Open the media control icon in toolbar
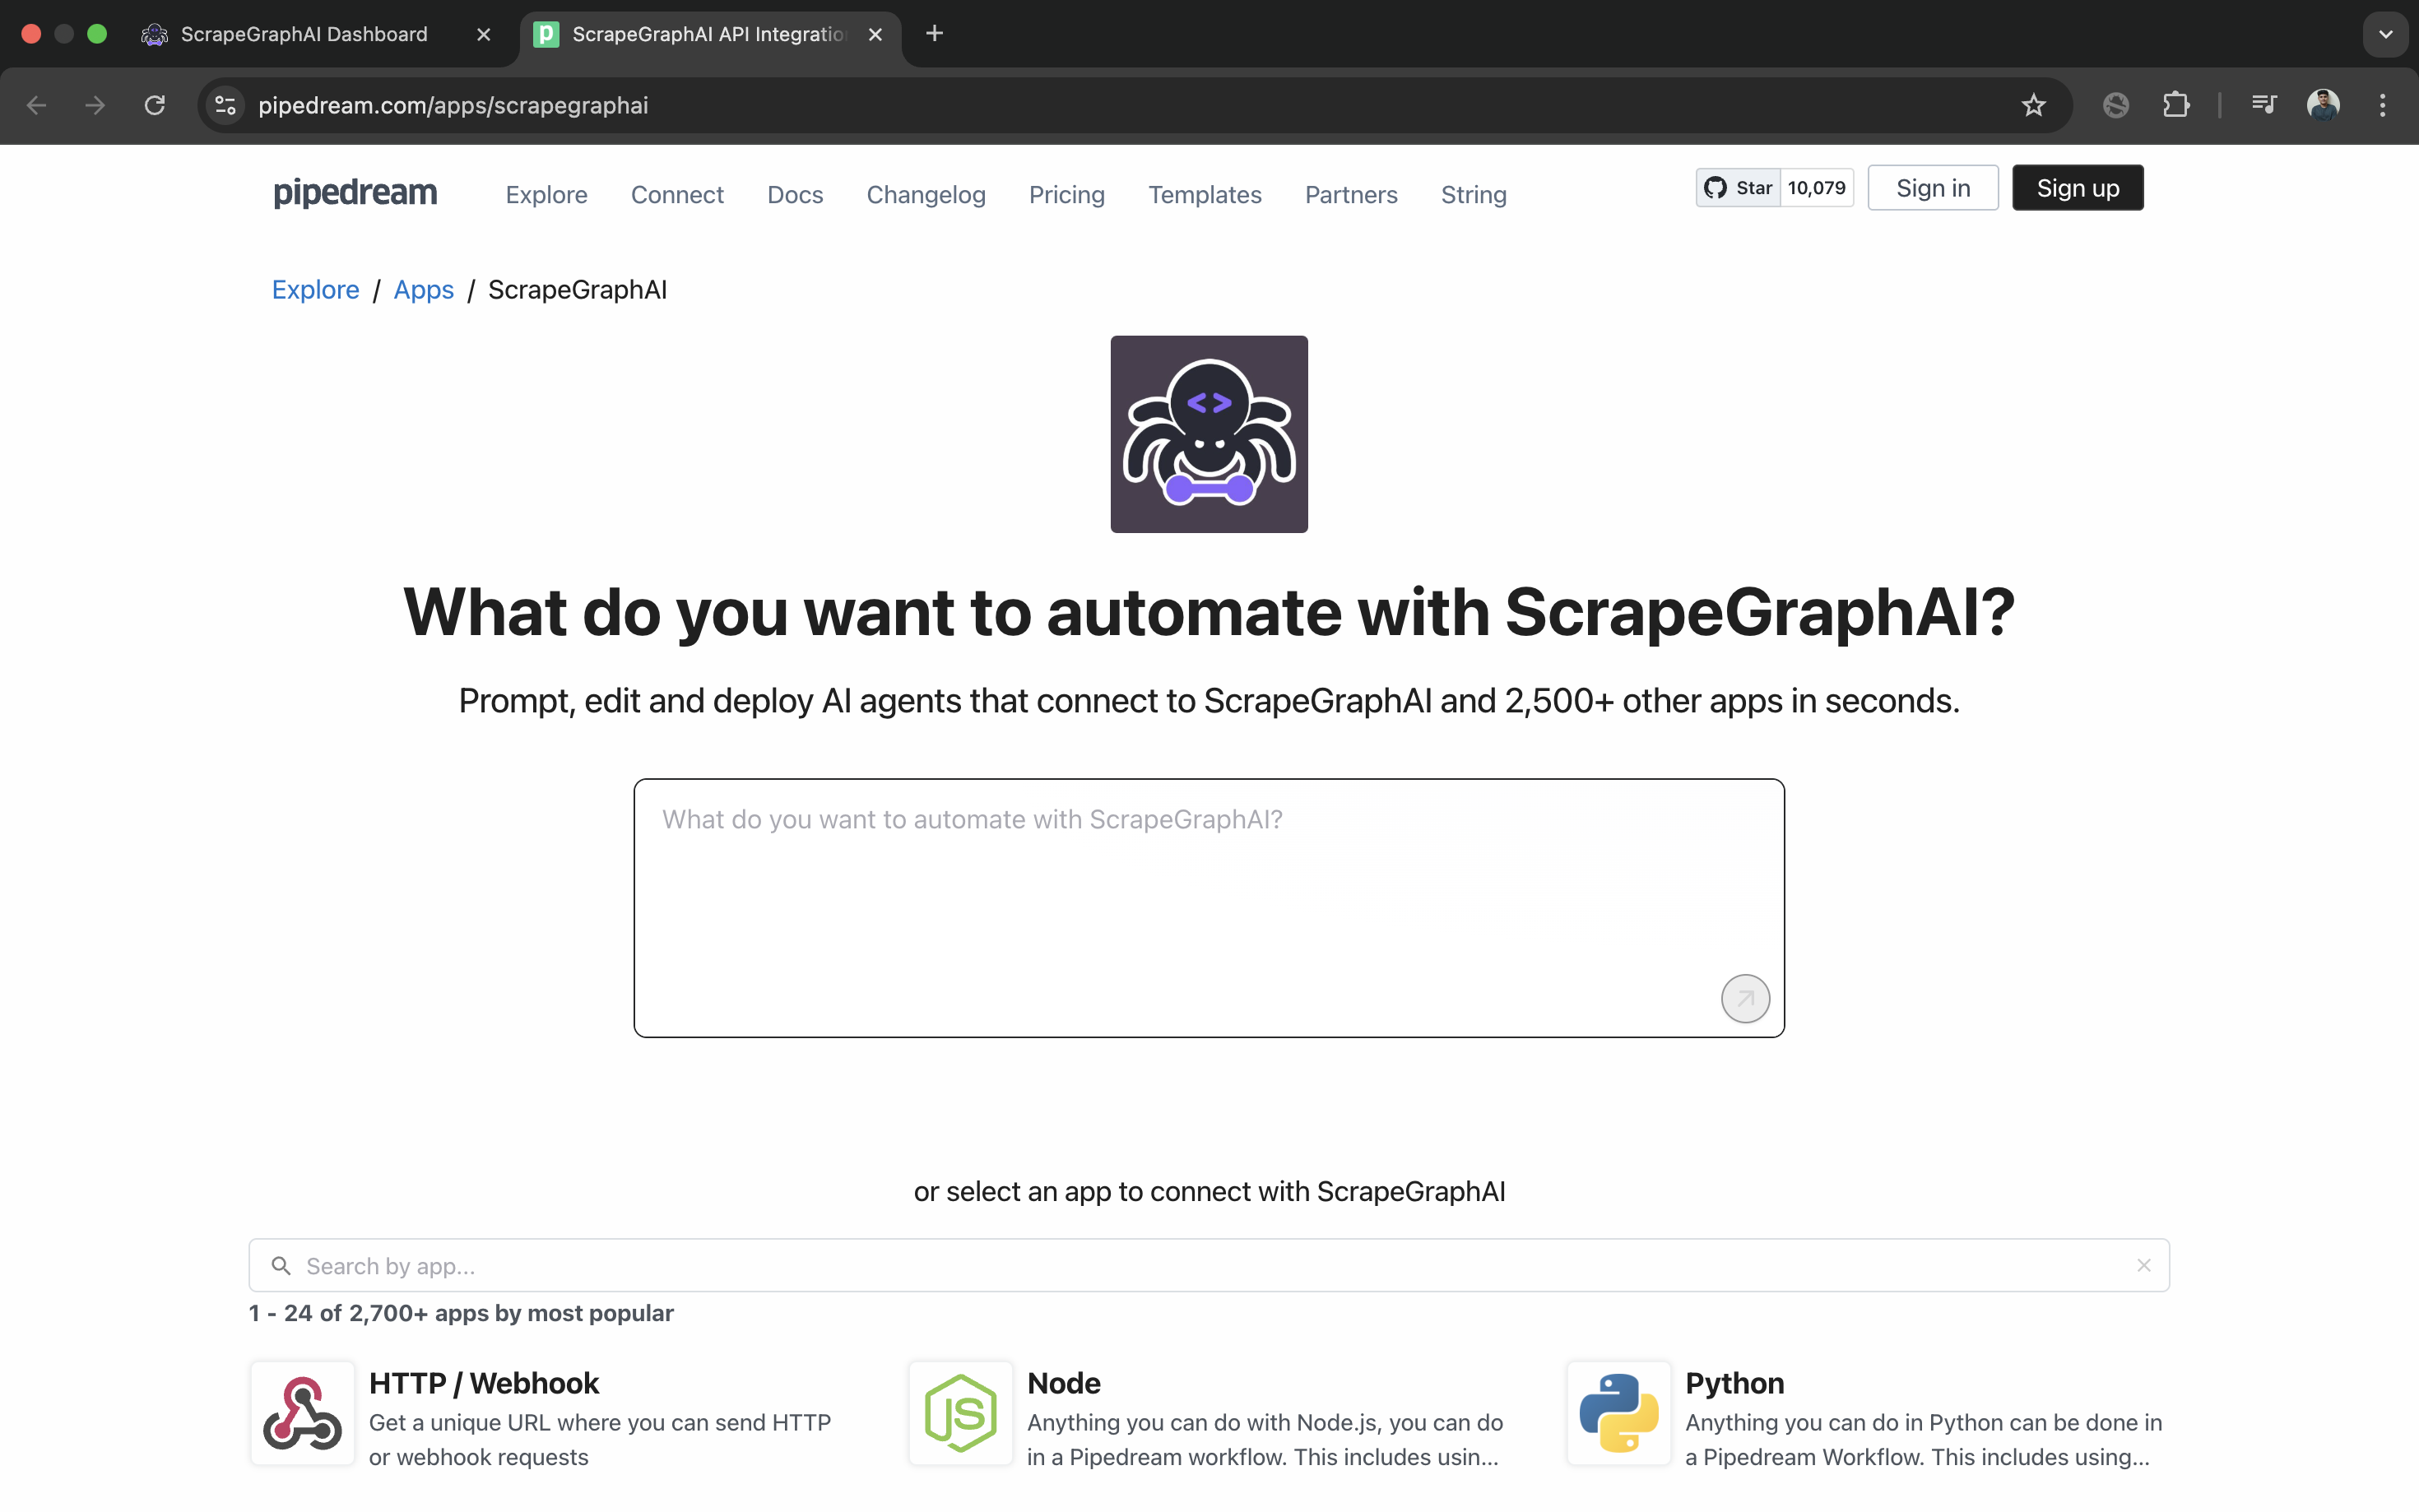This screenshot has width=2419, height=1512. [2264, 105]
